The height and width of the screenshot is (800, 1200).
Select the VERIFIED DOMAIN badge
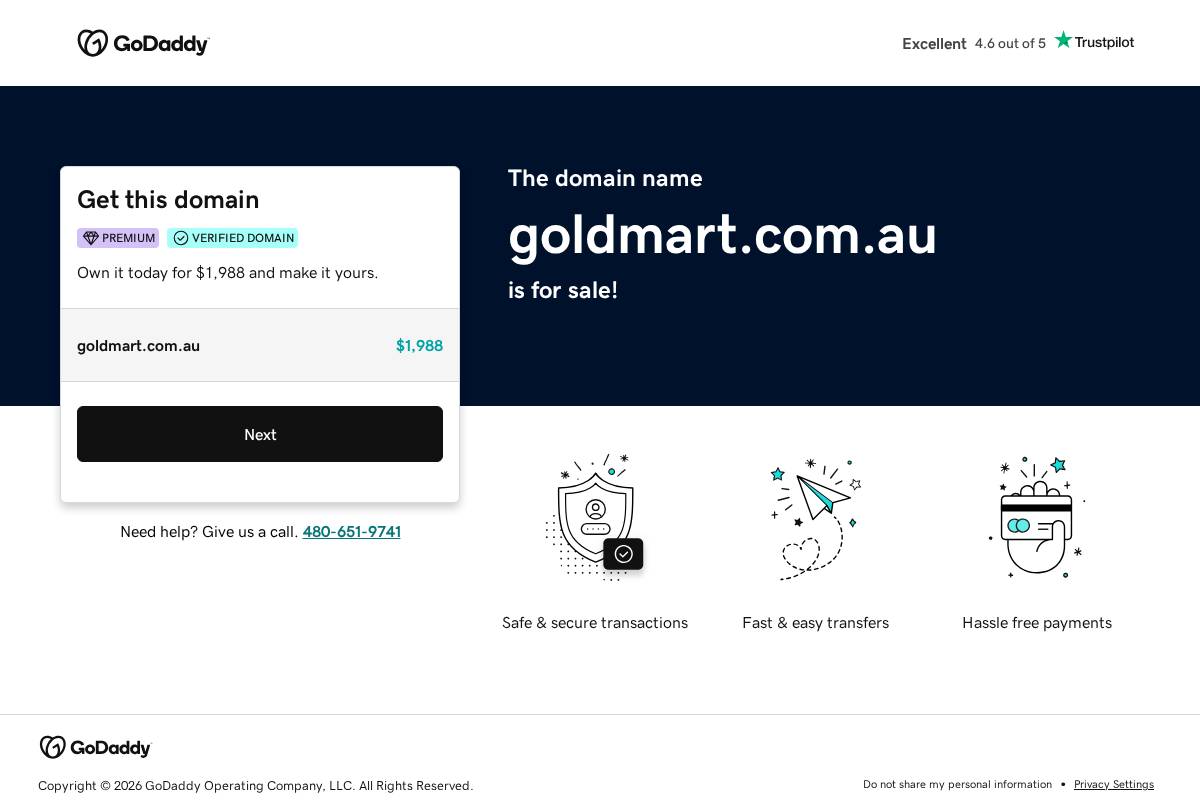pyautogui.click(x=233, y=238)
